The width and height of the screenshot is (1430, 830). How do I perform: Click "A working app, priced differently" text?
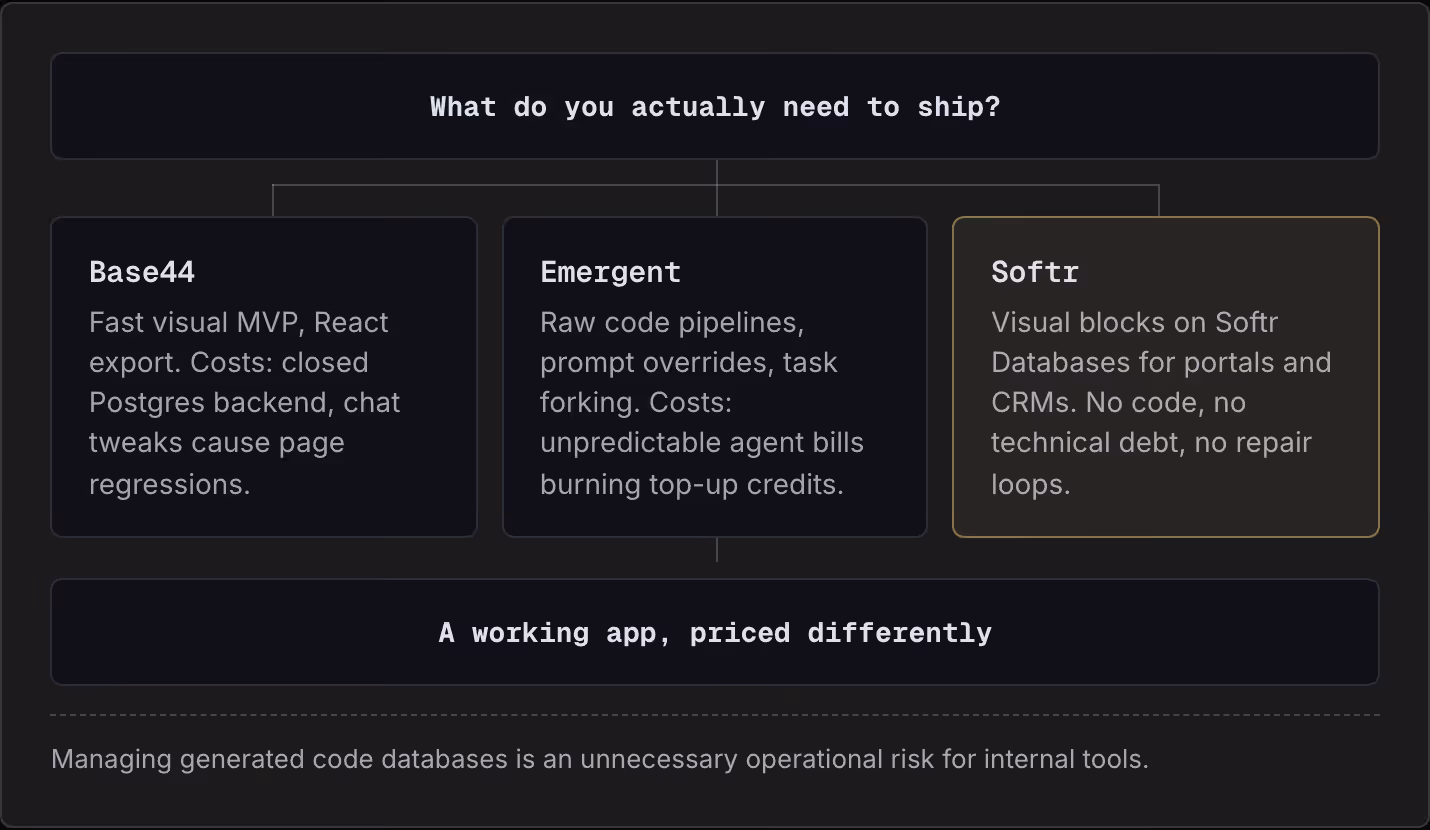[715, 633]
